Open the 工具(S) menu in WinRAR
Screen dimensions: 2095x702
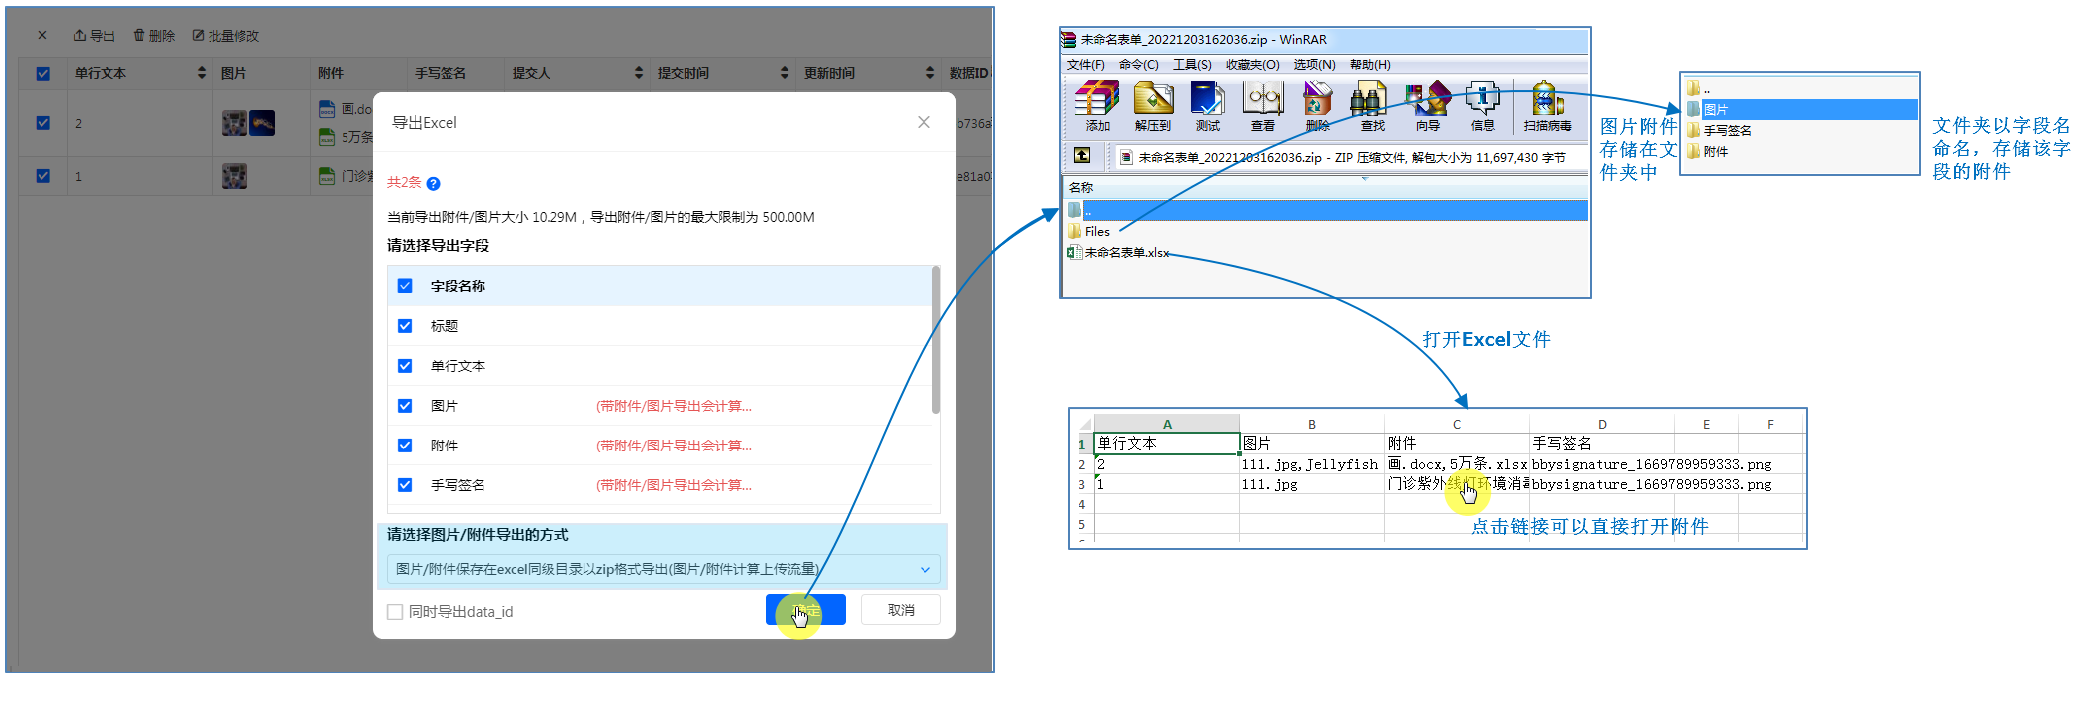coord(1191,65)
